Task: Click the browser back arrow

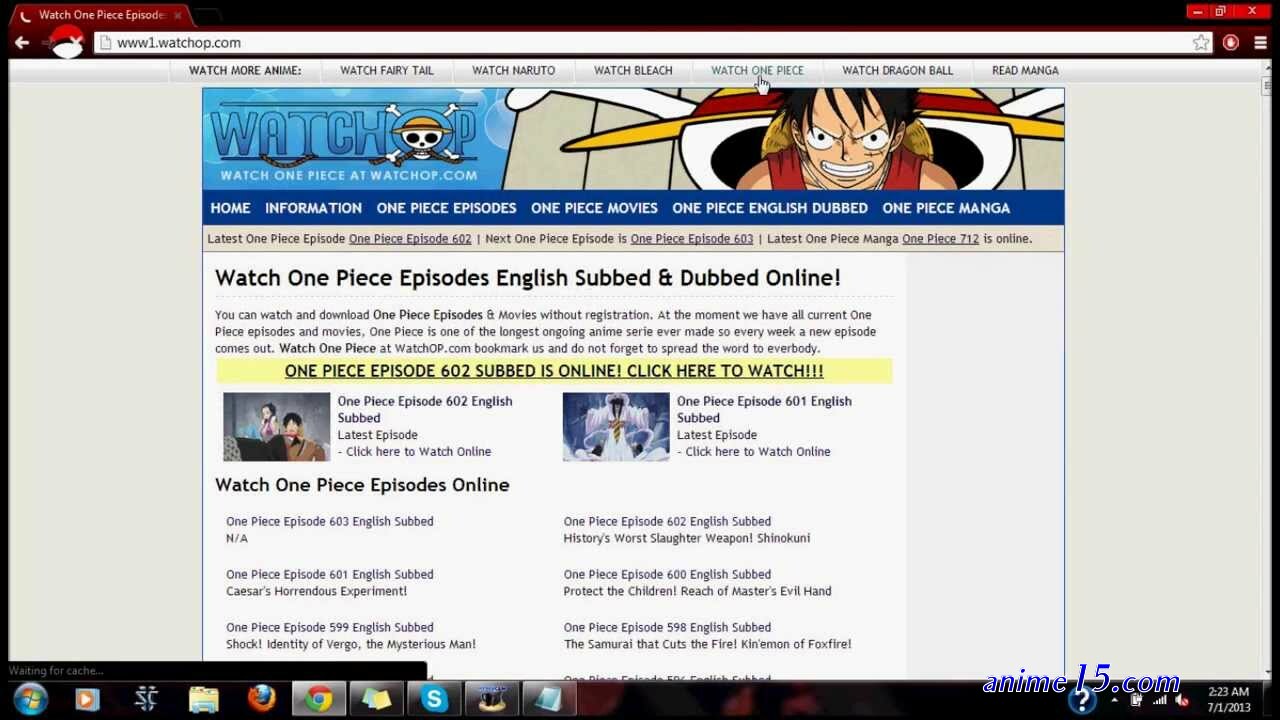Action: coord(22,42)
